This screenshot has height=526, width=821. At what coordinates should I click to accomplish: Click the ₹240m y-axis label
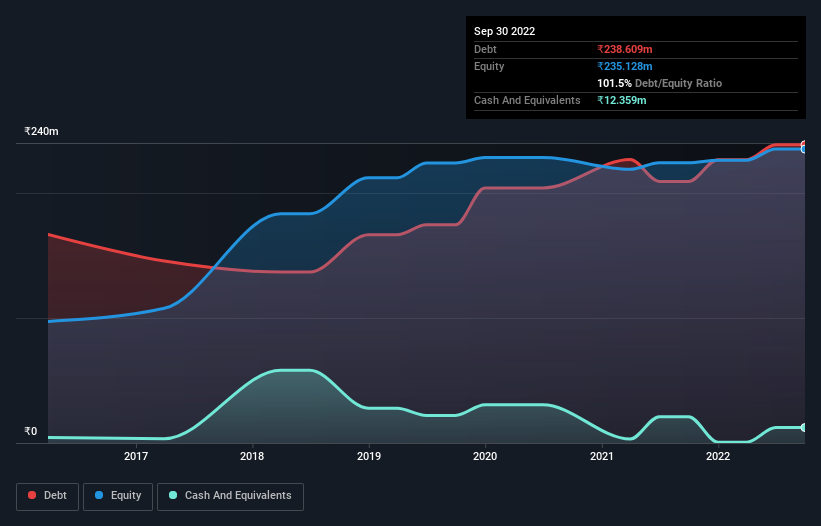41,131
